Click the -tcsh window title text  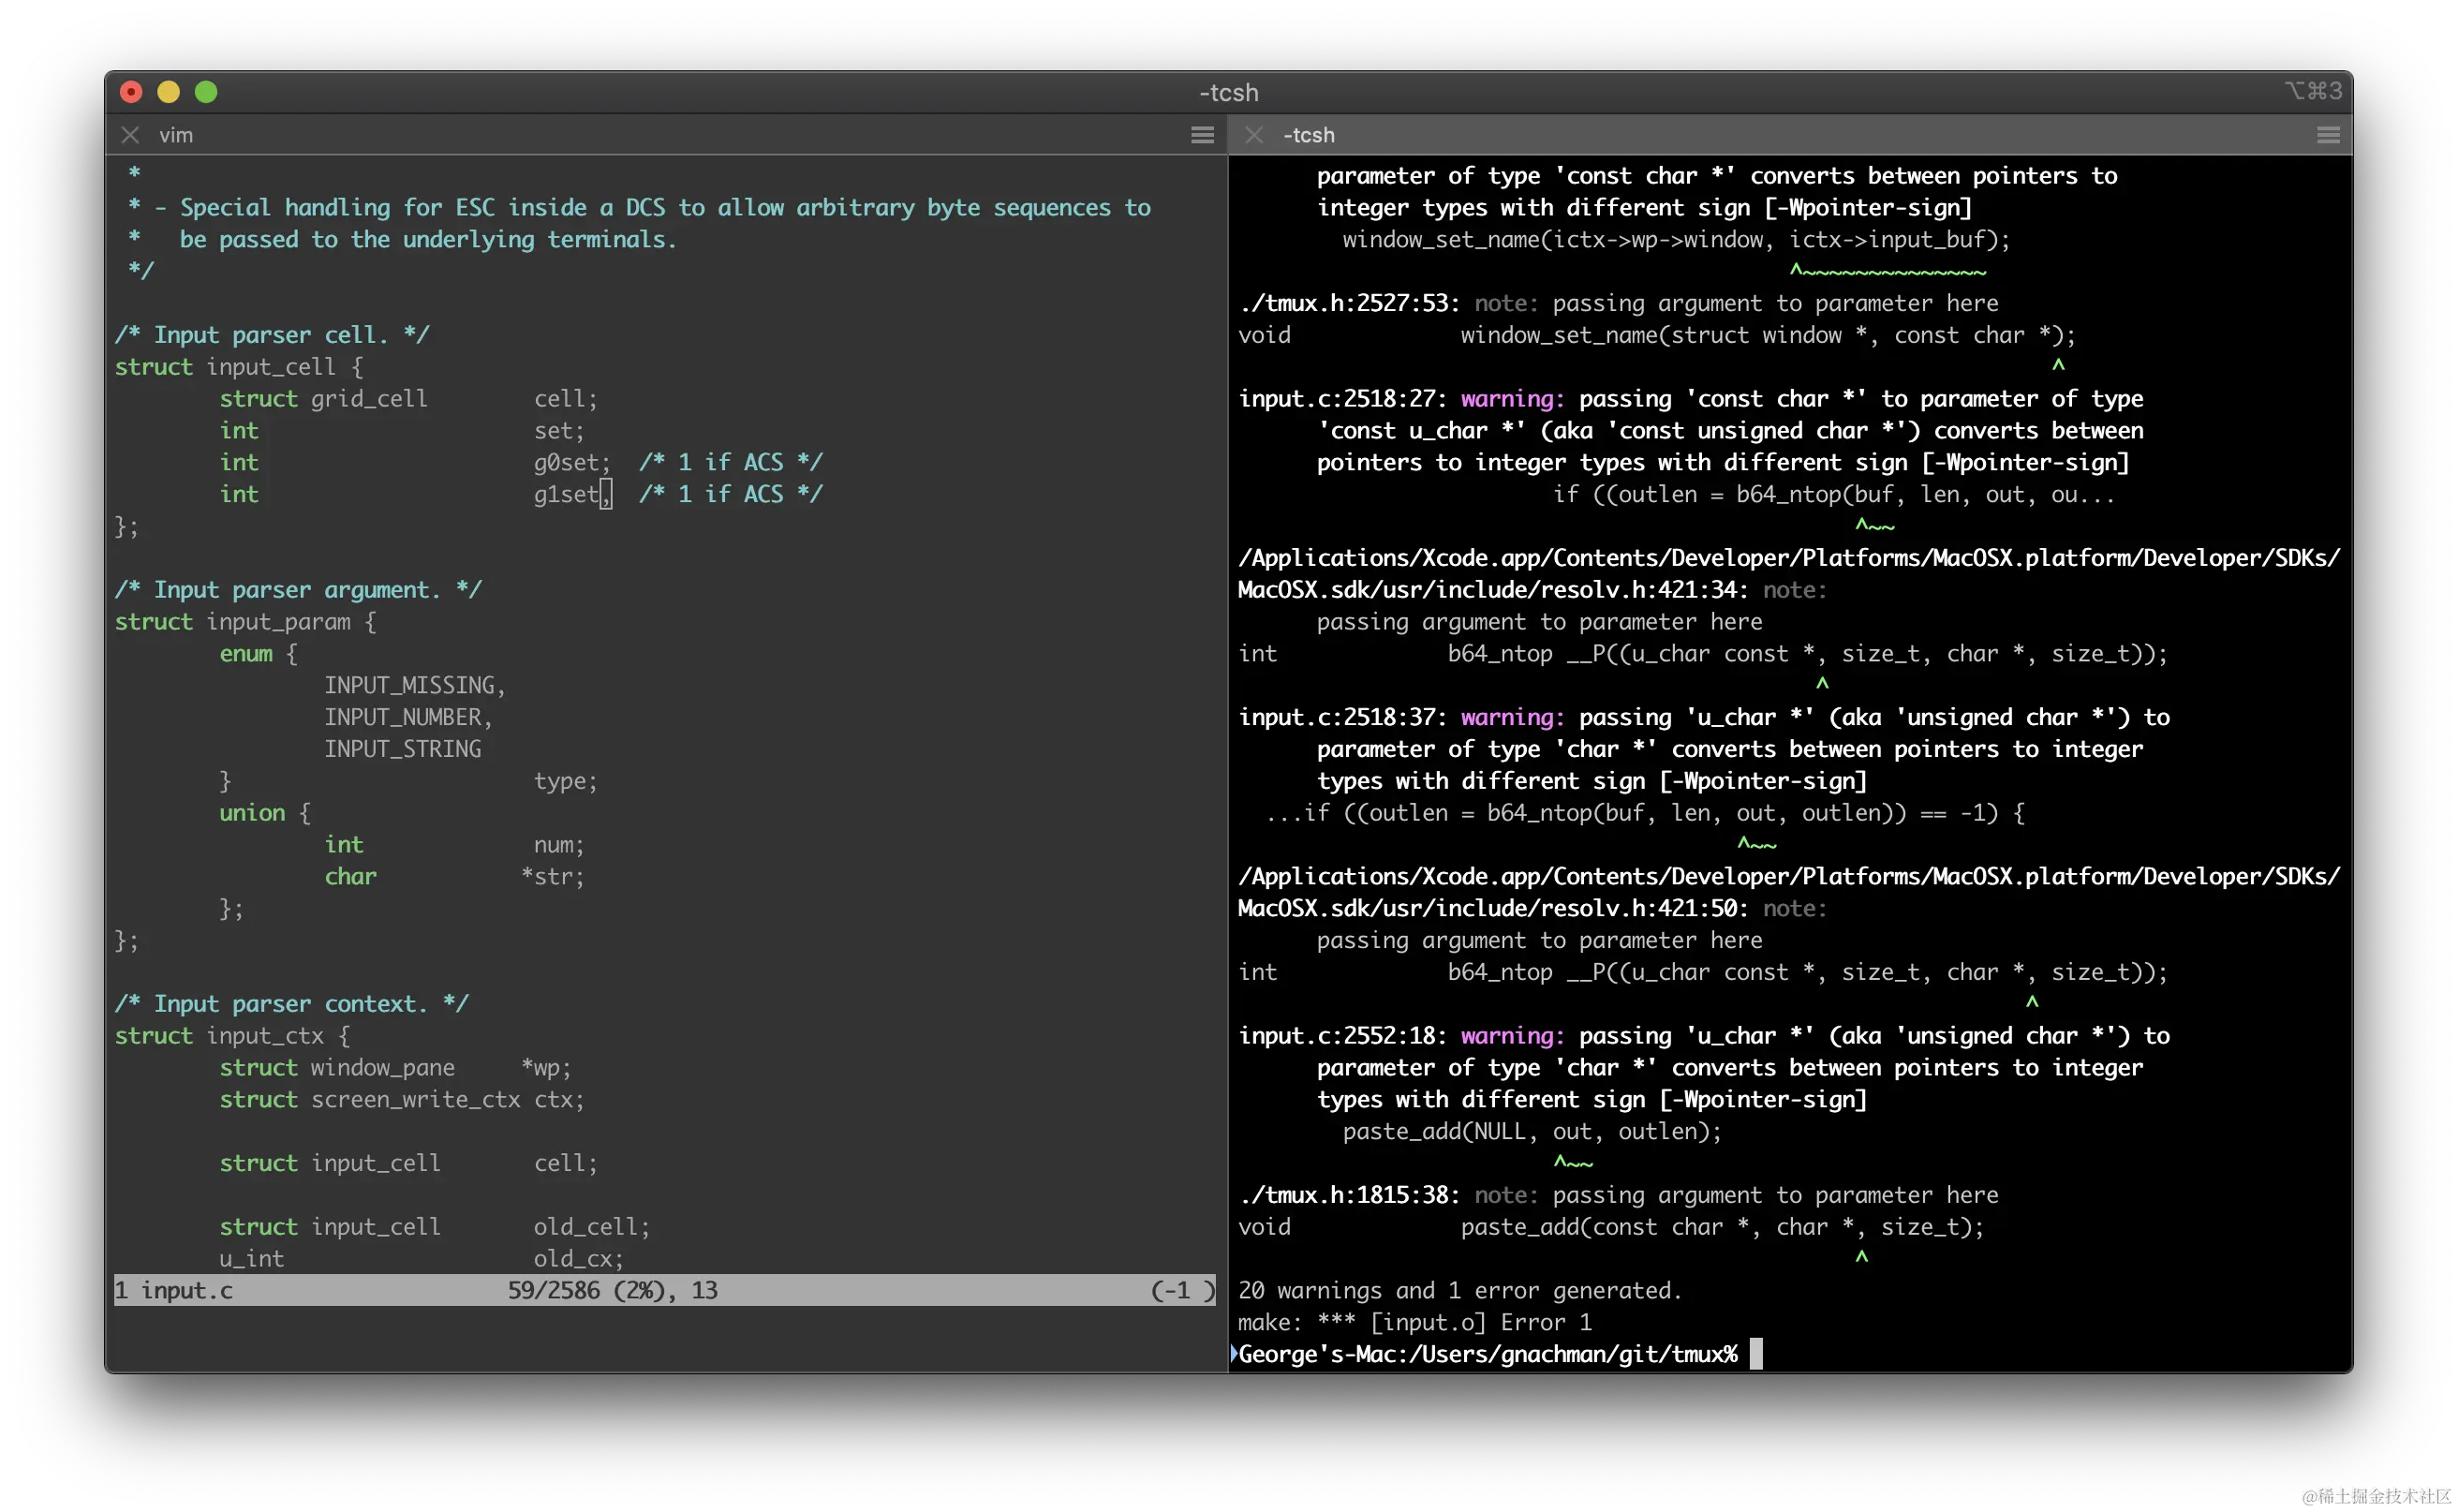1229,92
